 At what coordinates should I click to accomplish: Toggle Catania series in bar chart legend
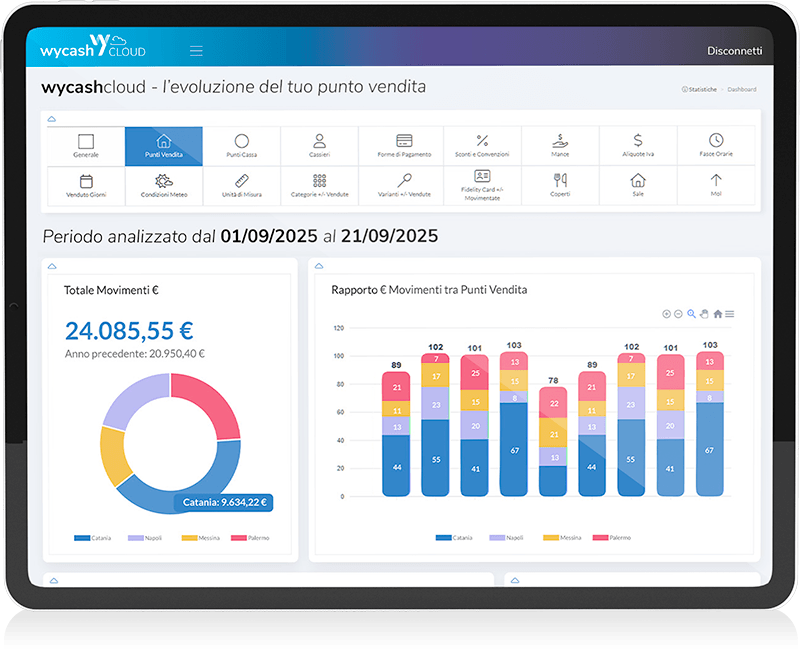click(x=454, y=537)
